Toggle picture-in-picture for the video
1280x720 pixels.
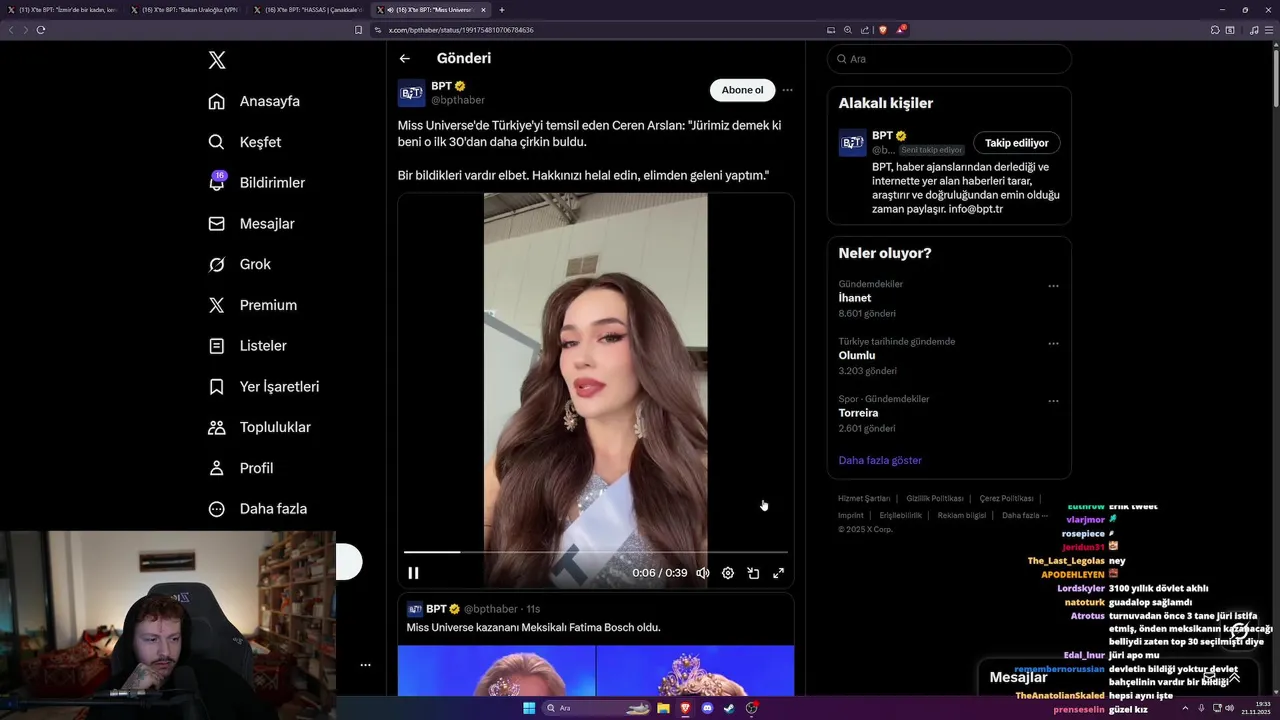click(x=753, y=573)
